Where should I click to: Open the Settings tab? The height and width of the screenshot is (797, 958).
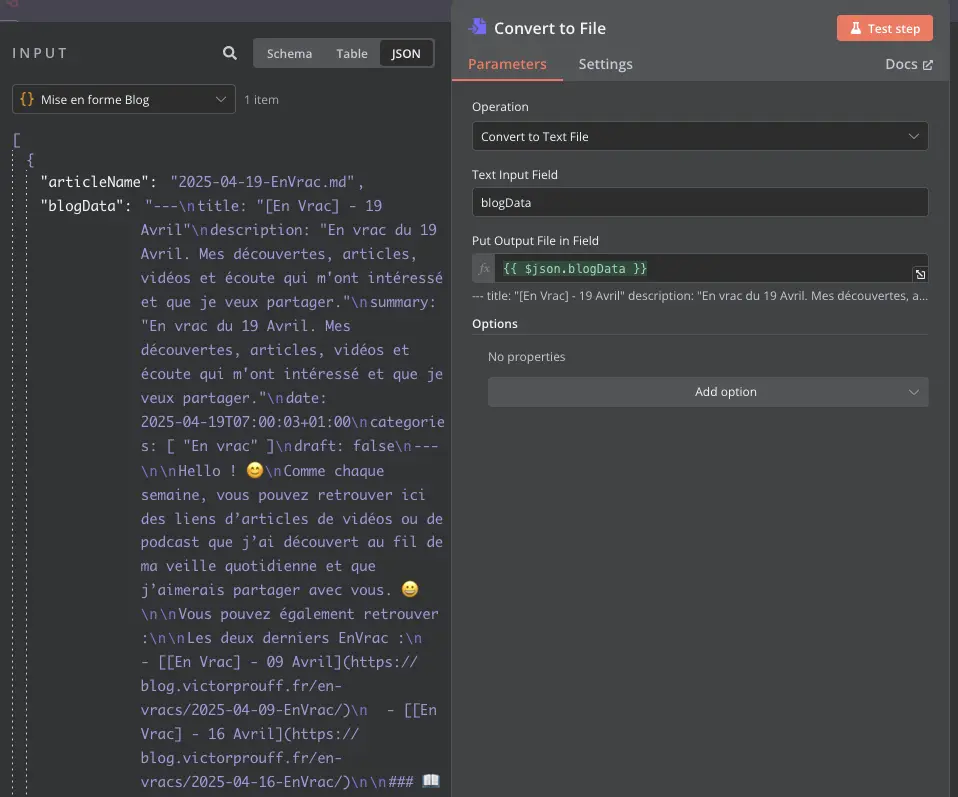605,64
